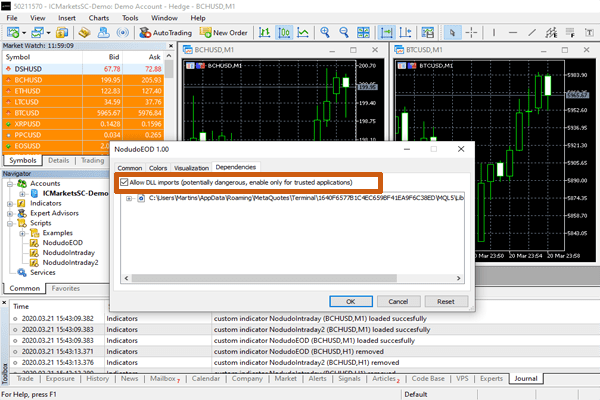The image size is (600, 400).
Task: Switch to the Visualization tab in dialog
Action: coord(191,168)
